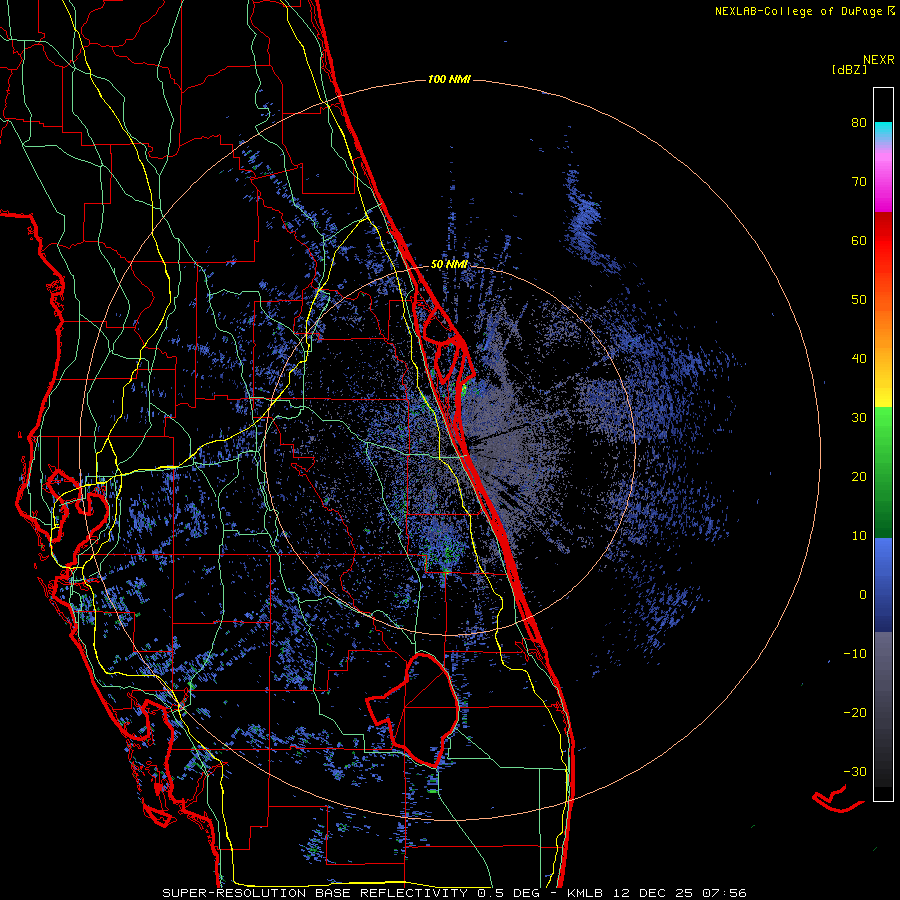Image resolution: width=900 pixels, height=900 pixels.
Task: Click the 80 value on the dBZ scale
Action: 859,123
